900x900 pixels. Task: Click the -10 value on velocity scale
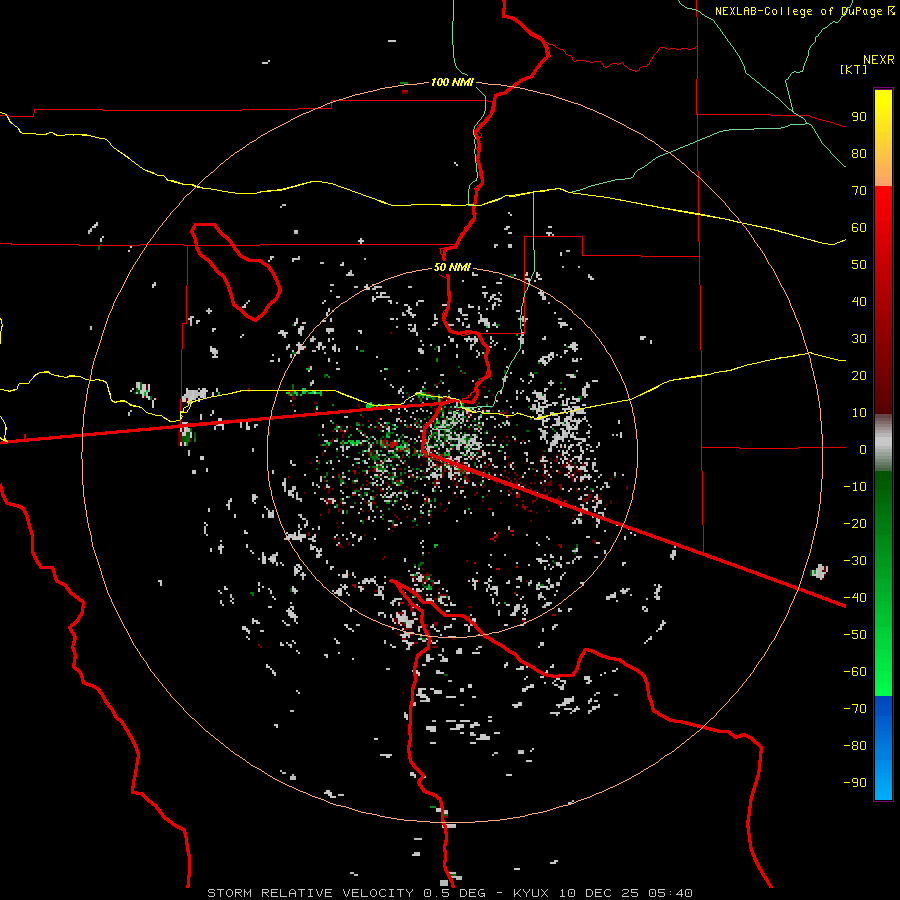855,487
